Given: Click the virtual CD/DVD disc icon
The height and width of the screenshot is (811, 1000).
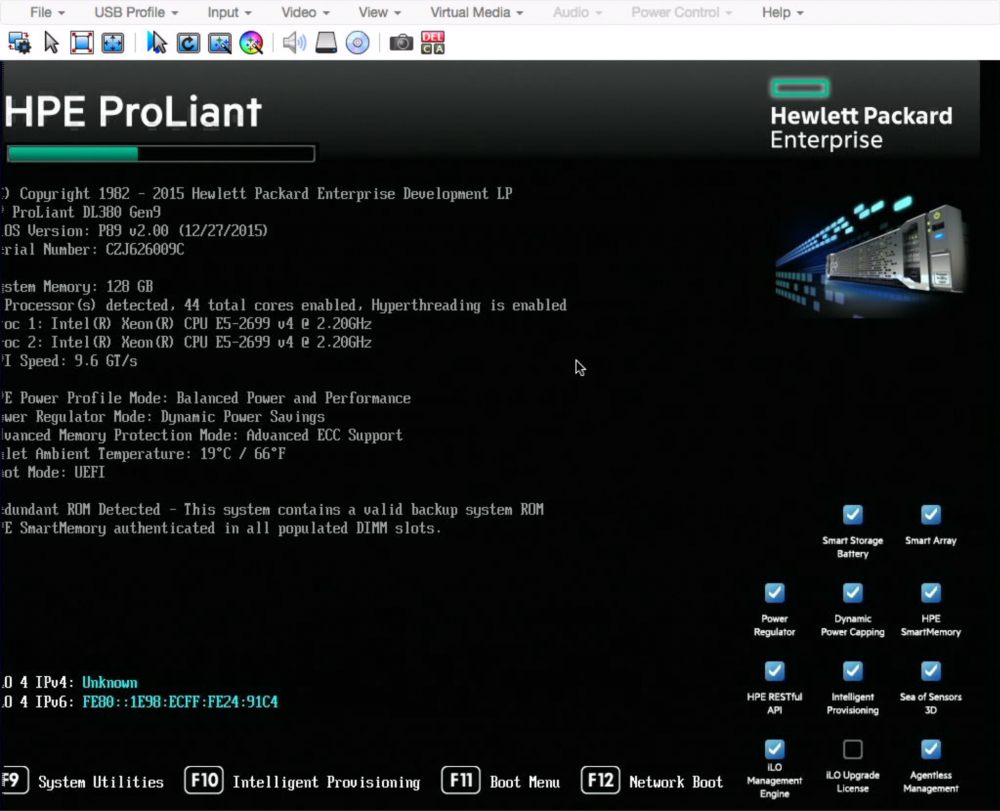Looking at the screenshot, I should coord(357,43).
